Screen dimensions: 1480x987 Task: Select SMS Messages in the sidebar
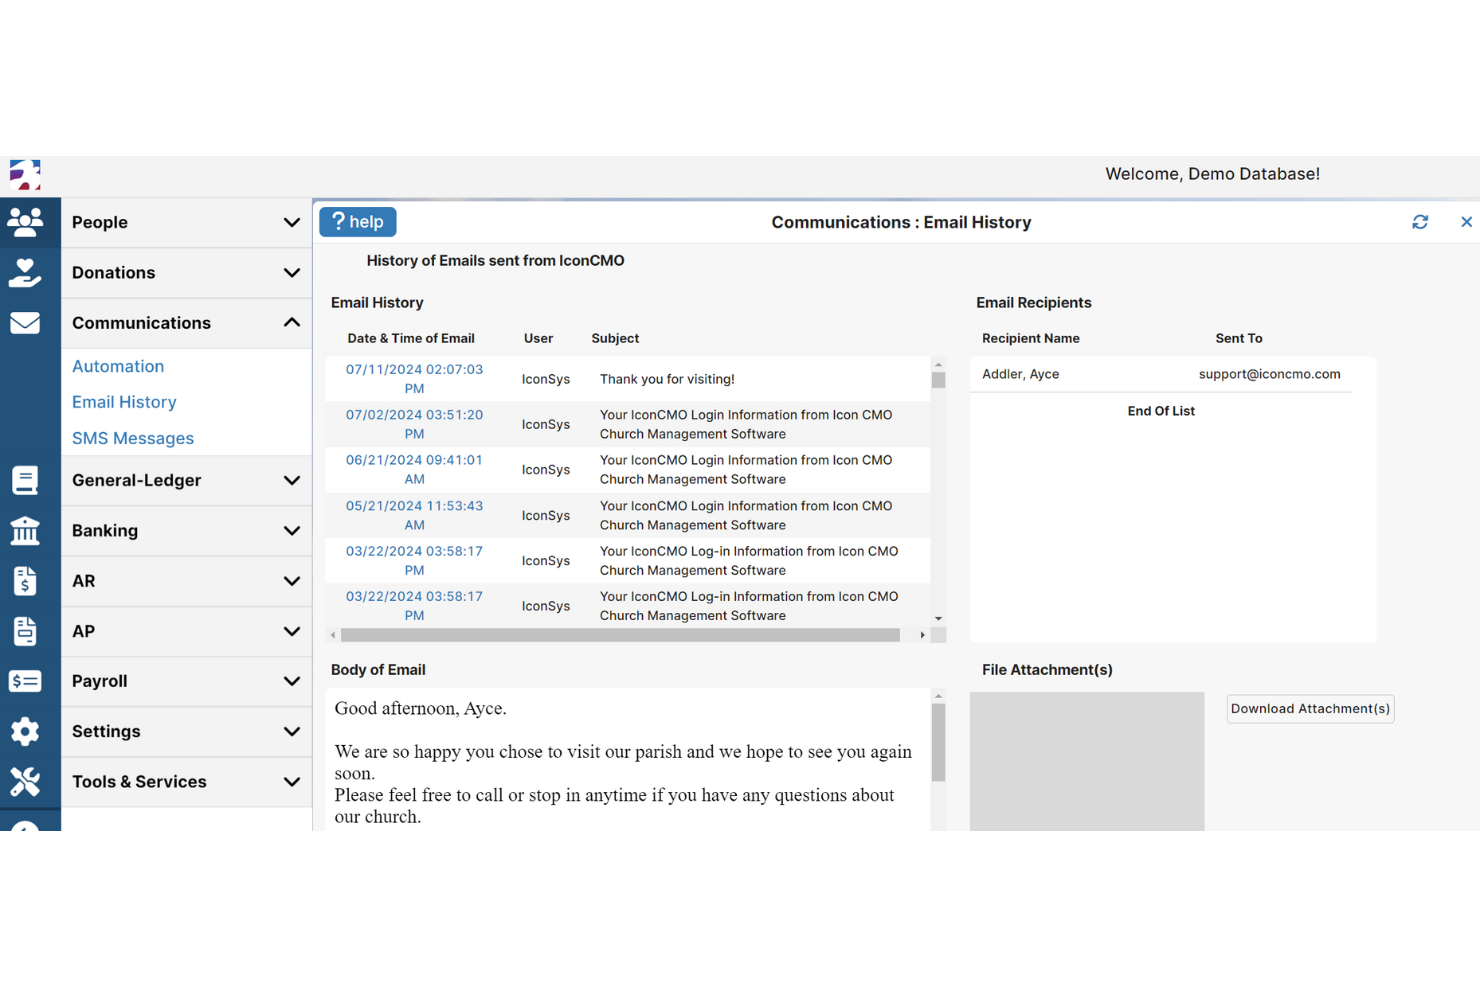(x=132, y=438)
